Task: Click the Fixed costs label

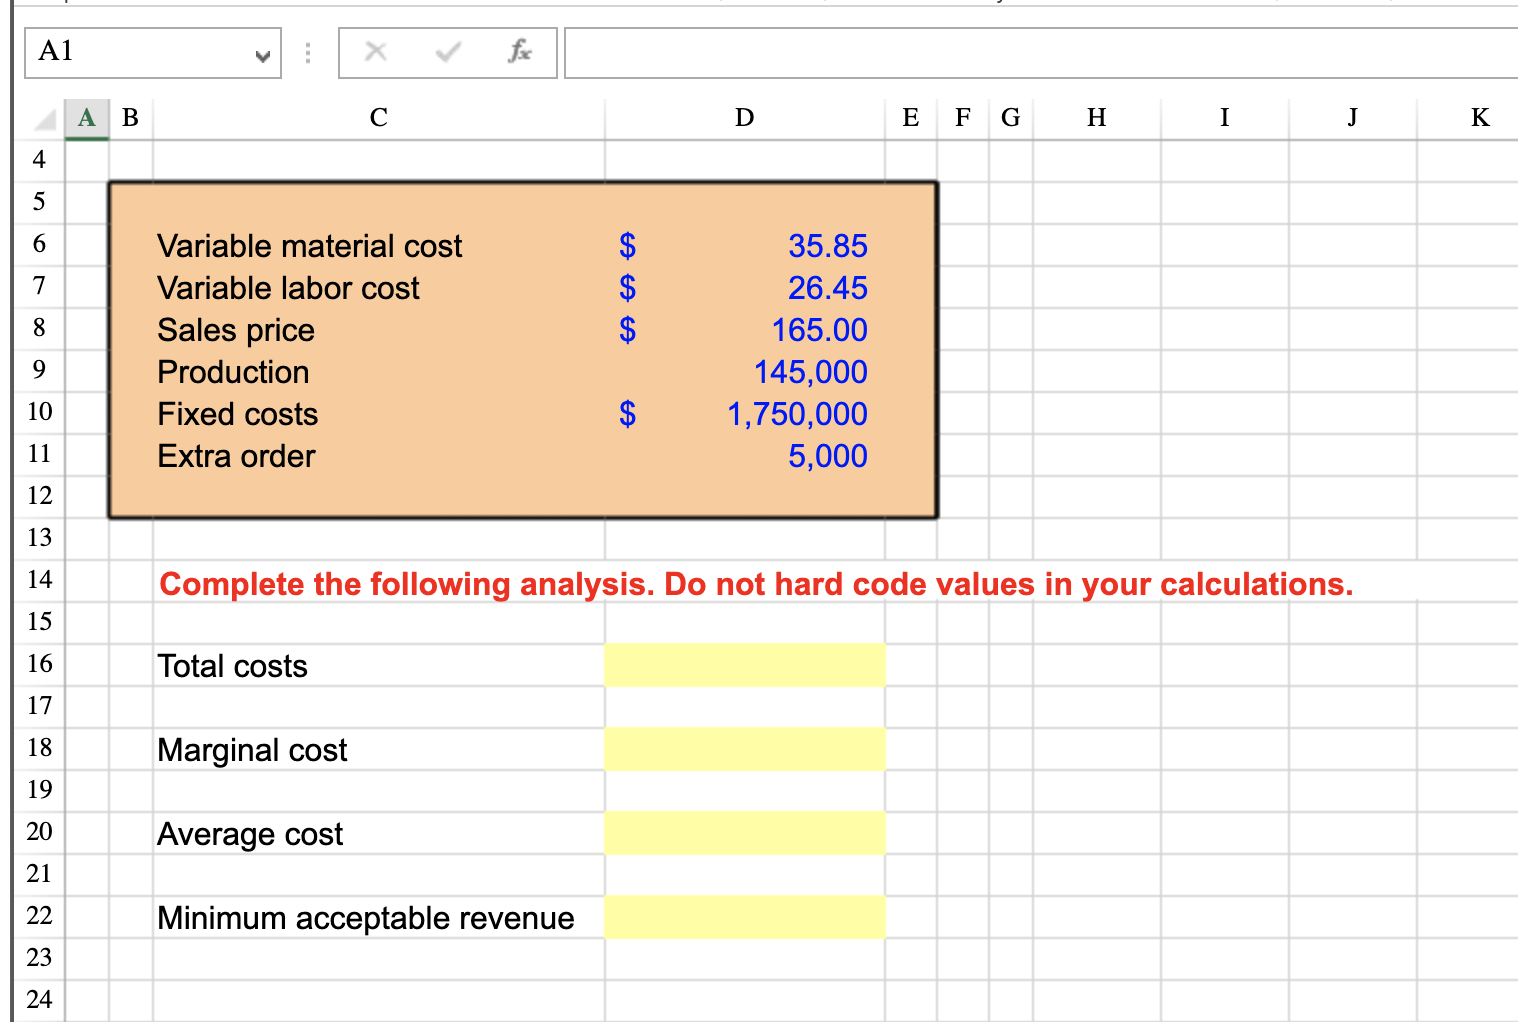Action: 238,414
